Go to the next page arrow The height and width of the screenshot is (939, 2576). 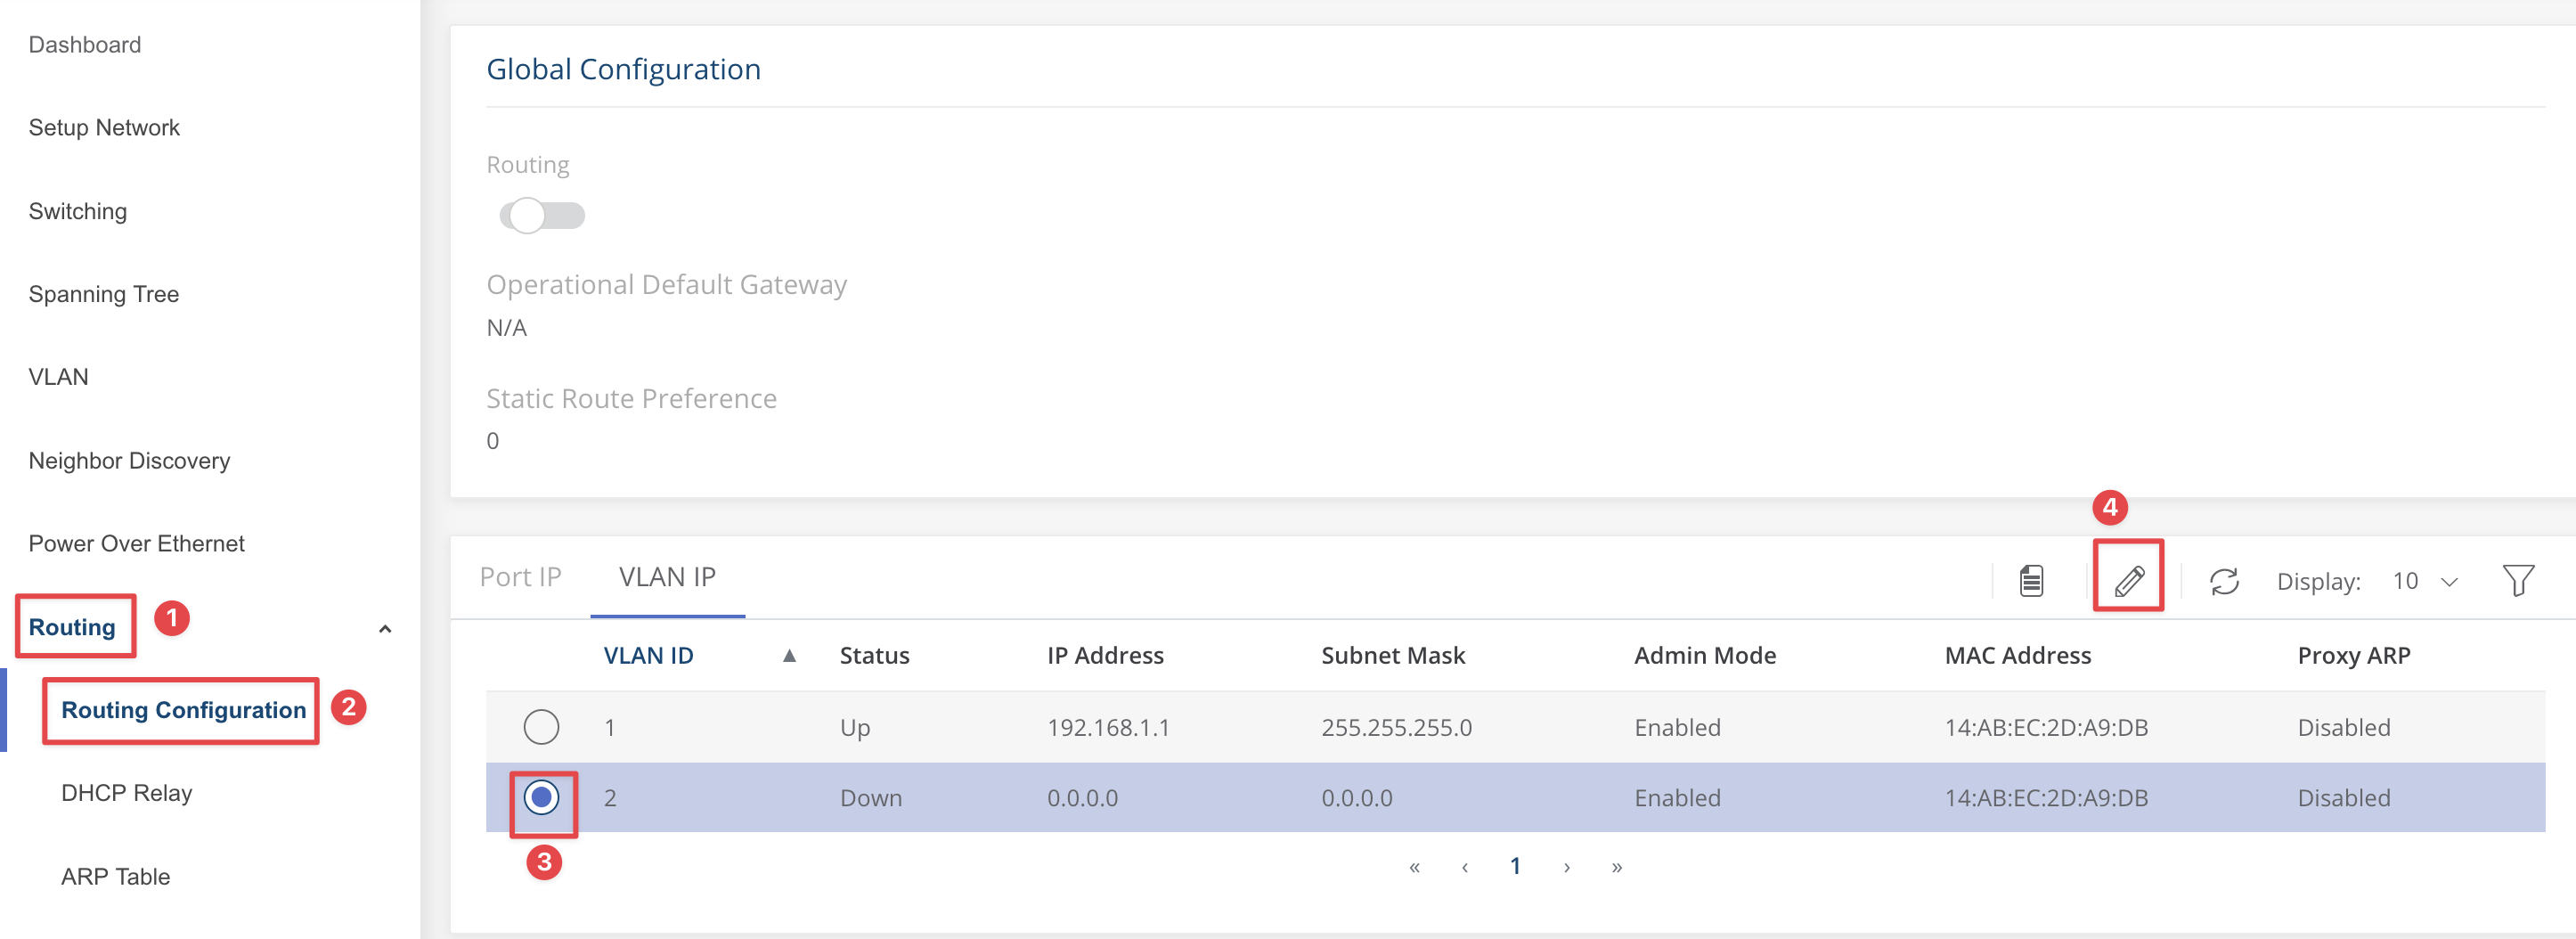coord(1566,867)
